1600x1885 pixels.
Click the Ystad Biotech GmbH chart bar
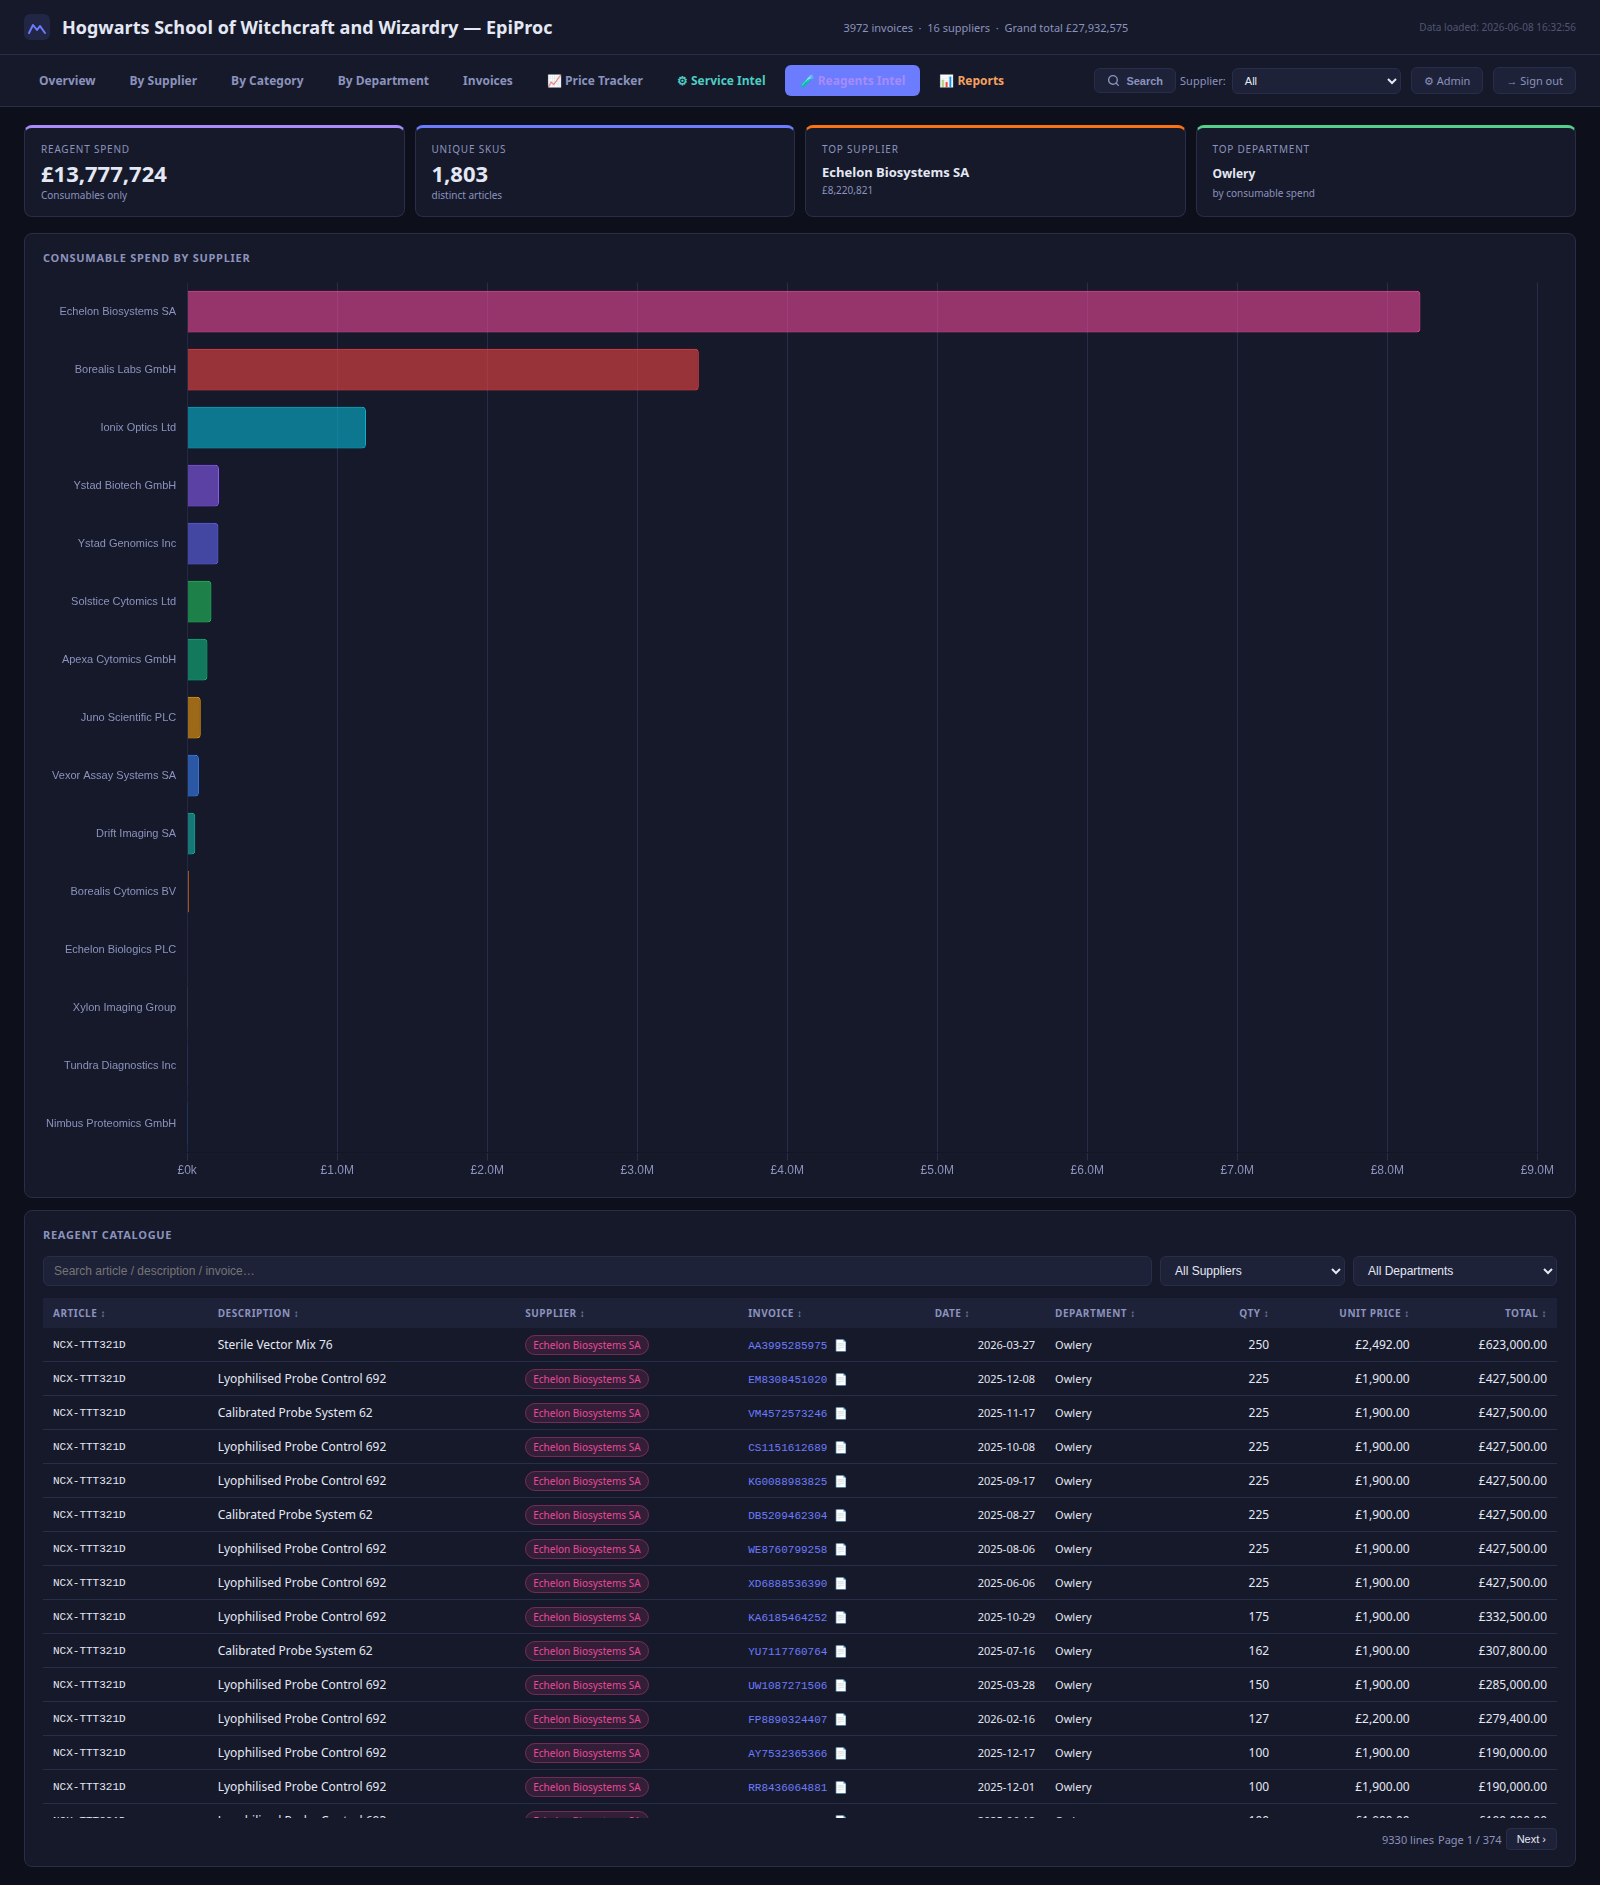pyautogui.click(x=203, y=486)
